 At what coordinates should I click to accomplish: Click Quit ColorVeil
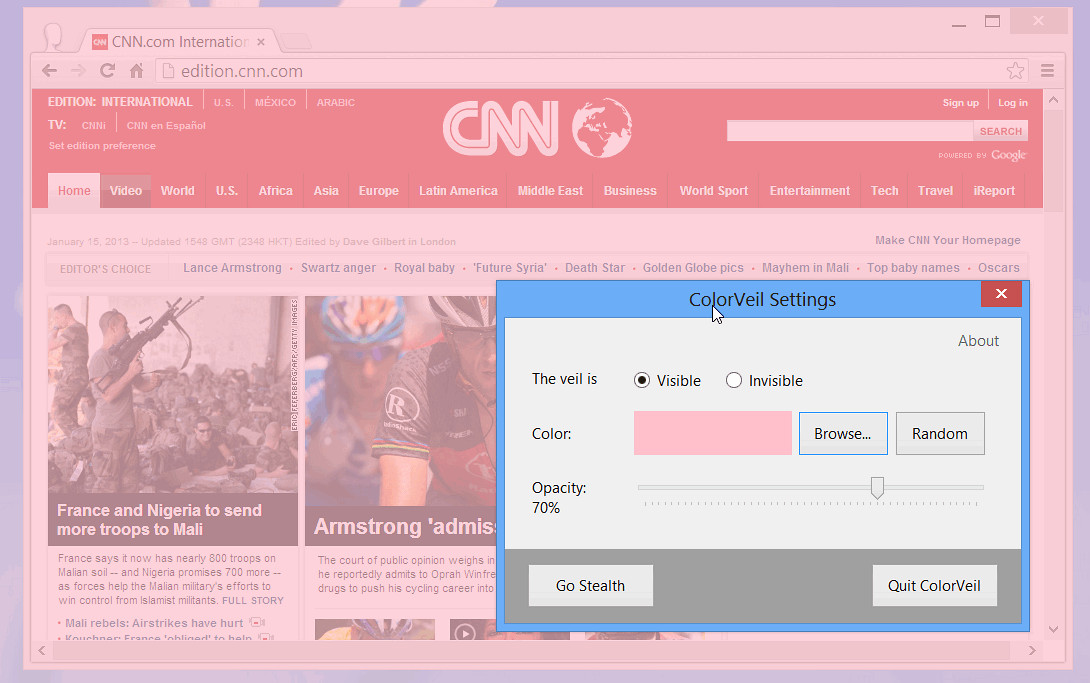(934, 585)
